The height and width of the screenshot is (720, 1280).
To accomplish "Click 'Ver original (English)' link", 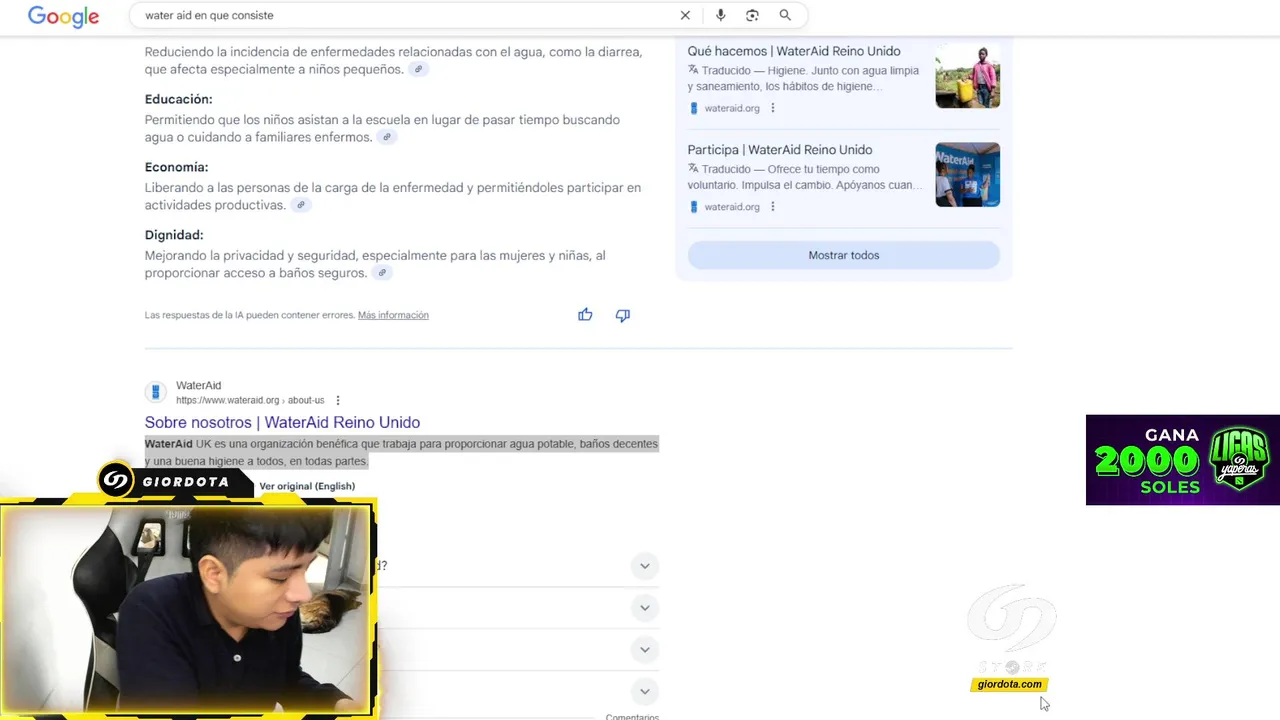I will [x=307, y=486].
